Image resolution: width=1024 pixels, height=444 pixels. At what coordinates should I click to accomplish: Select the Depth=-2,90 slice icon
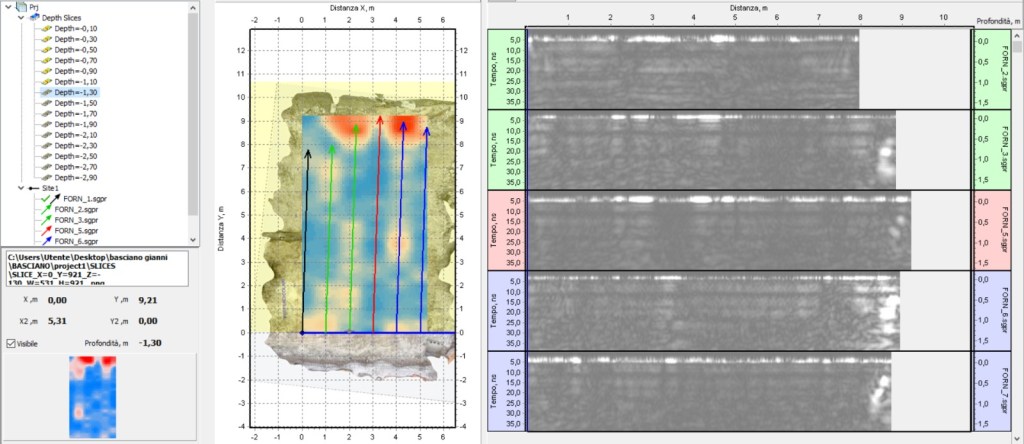coord(46,176)
